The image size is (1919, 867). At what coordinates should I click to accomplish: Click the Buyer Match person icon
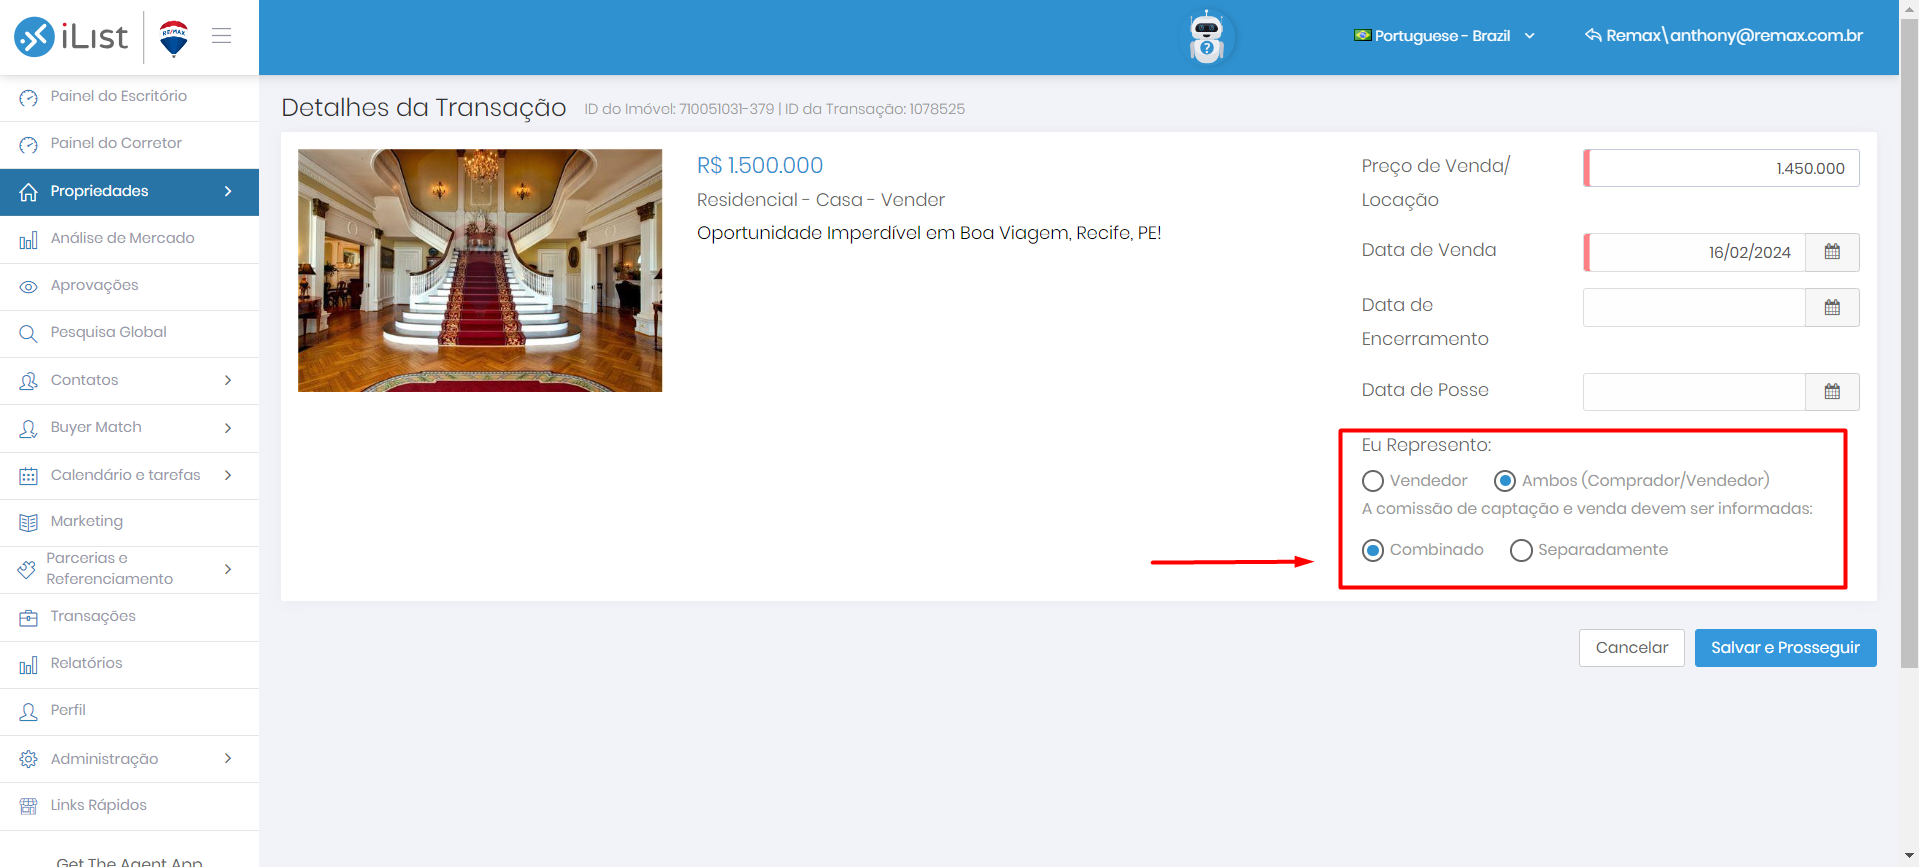tap(28, 428)
